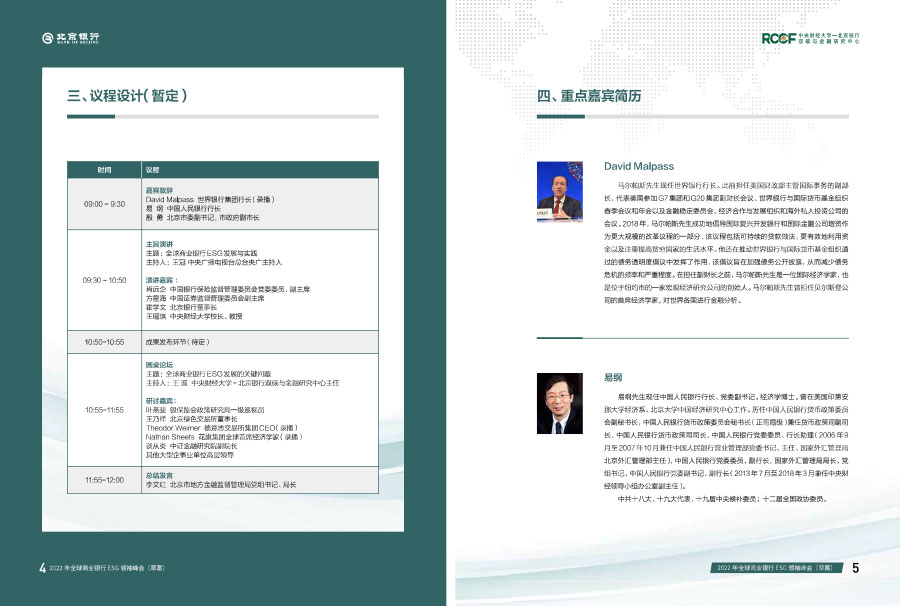The image size is (900, 606).
Task: Select David Malpass's portrait photo
Action: coord(560,191)
